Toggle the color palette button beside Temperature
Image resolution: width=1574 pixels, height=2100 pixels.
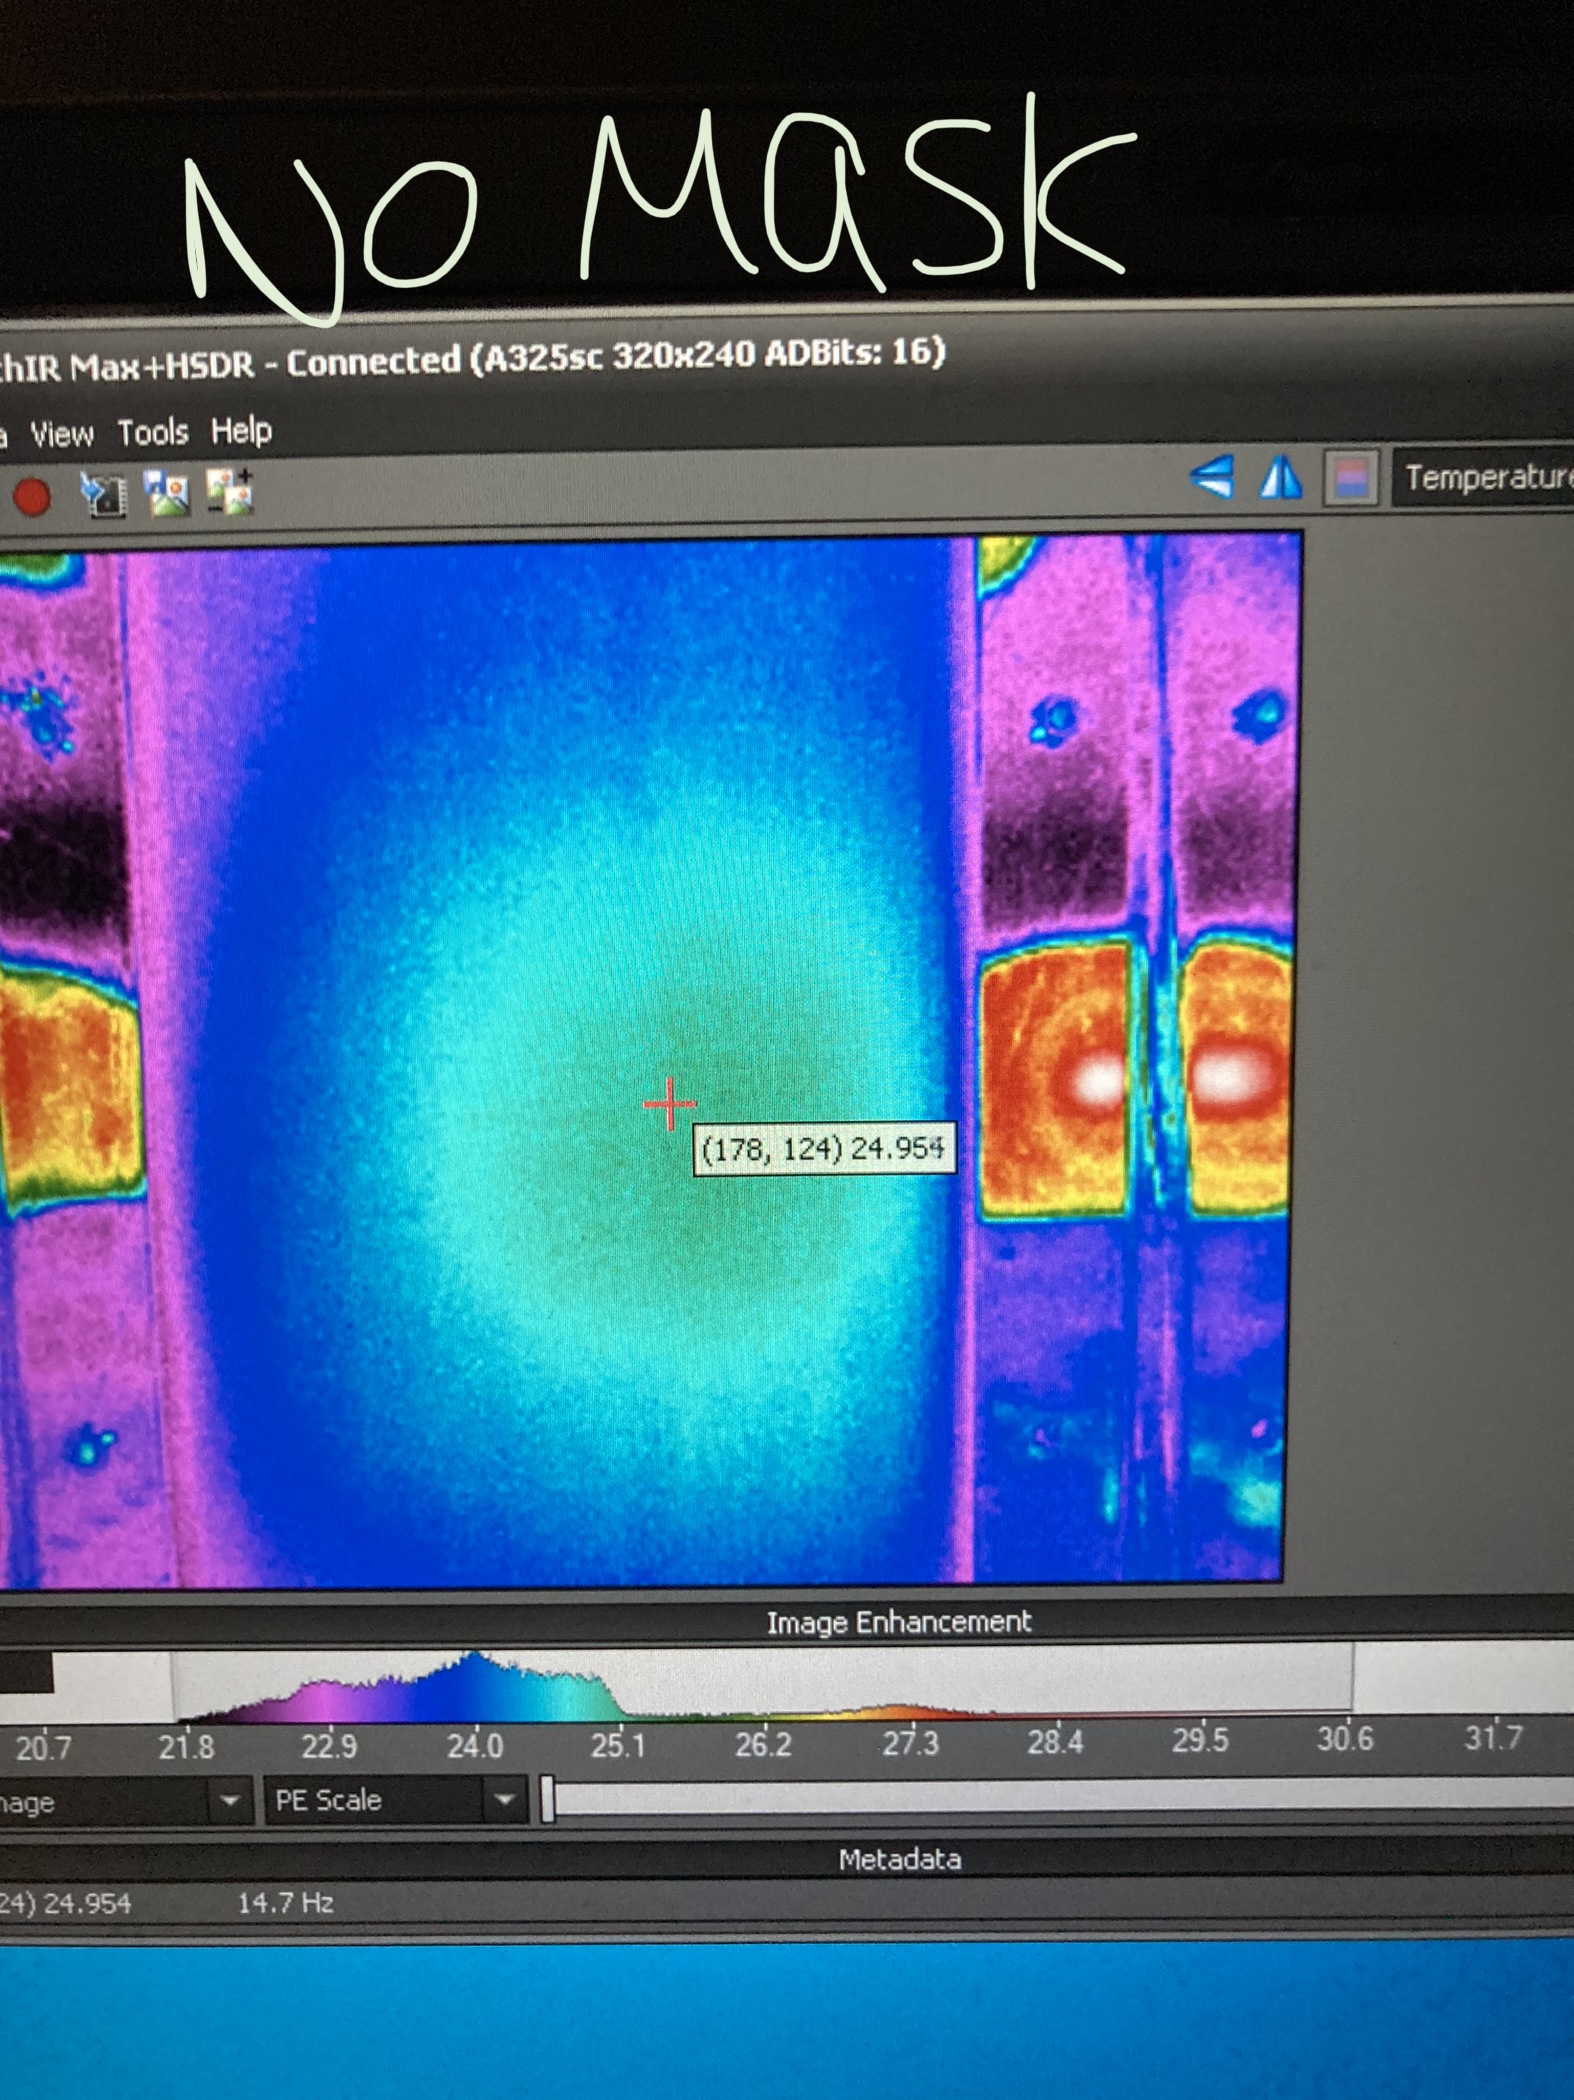coord(1353,477)
